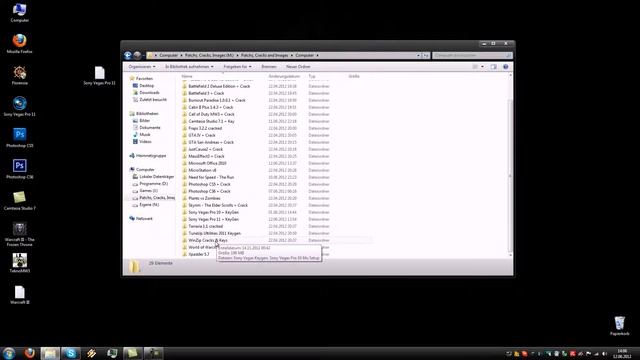
Task: Launch the Mozilla Firefox desktop shortcut
Action: (x=19, y=44)
